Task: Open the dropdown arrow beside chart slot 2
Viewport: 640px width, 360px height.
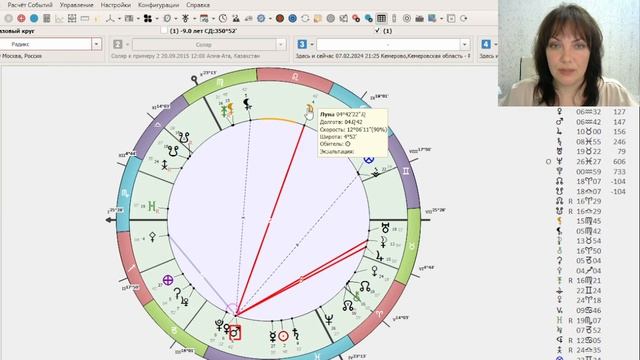Action: (127, 44)
